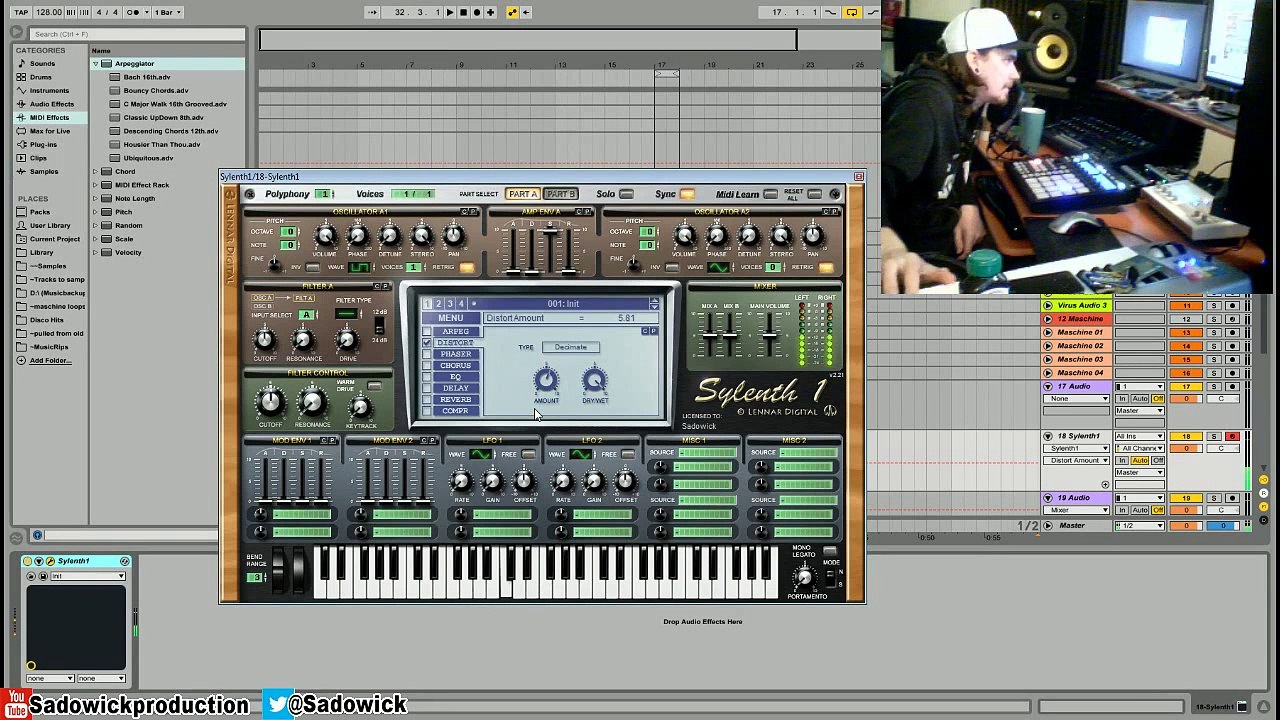Viewport: 1280px width, 720px height.
Task: Toggle the Sync button in Sylenth1
Action: point(687,194)
